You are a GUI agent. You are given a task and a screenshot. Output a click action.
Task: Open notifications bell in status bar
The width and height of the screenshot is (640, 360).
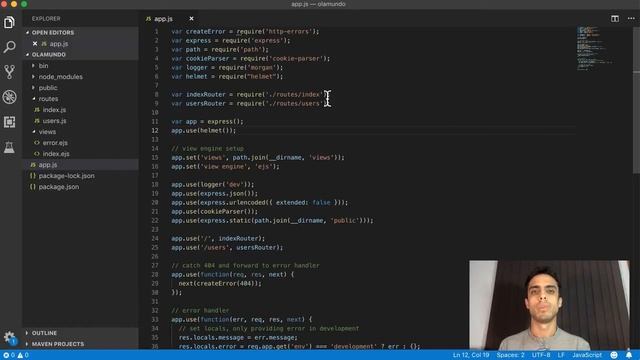click(x=629, y=355)
